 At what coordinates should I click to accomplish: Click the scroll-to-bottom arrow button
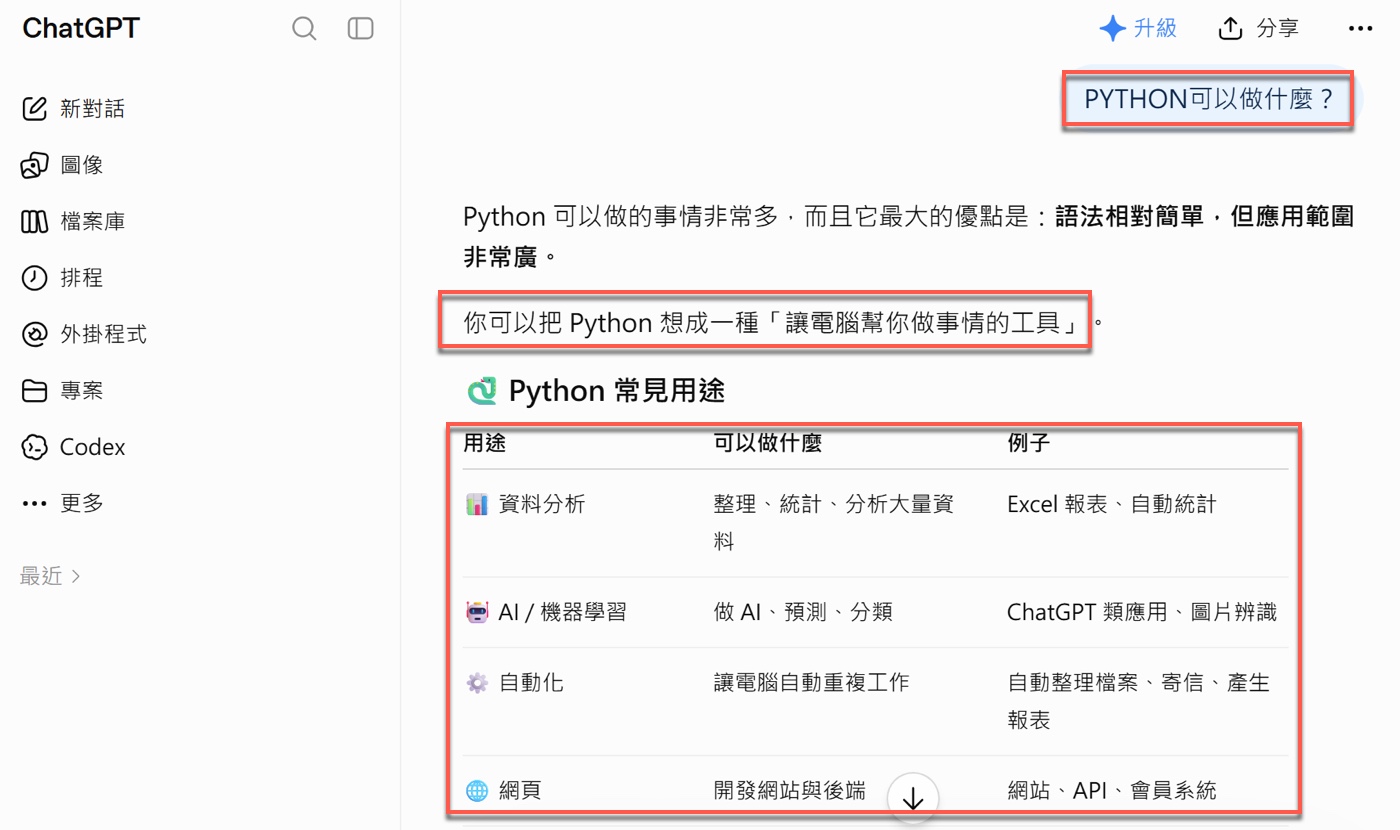point(912,798)
